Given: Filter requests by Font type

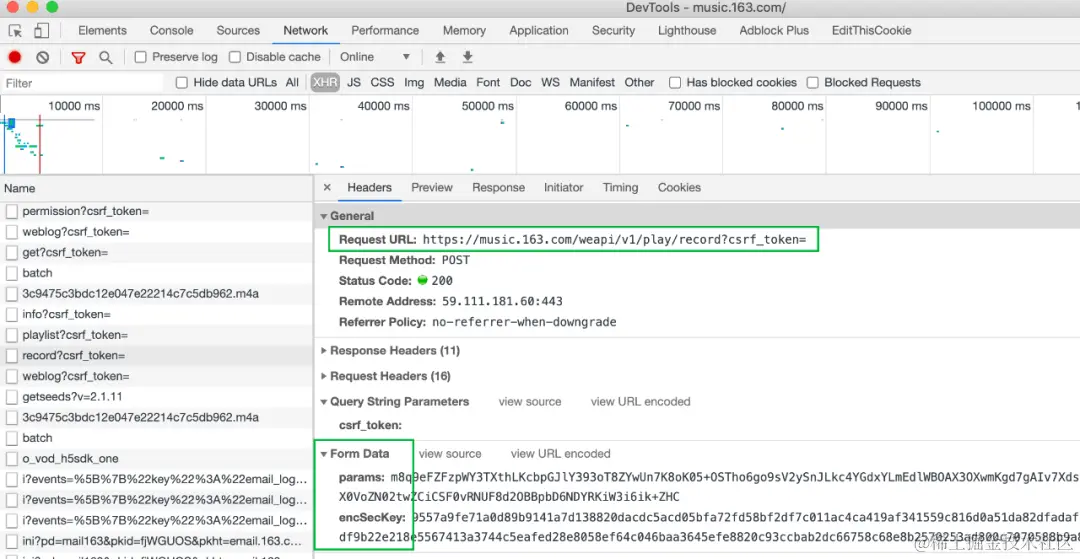Looking at the screenshot, I should point(488,83).
